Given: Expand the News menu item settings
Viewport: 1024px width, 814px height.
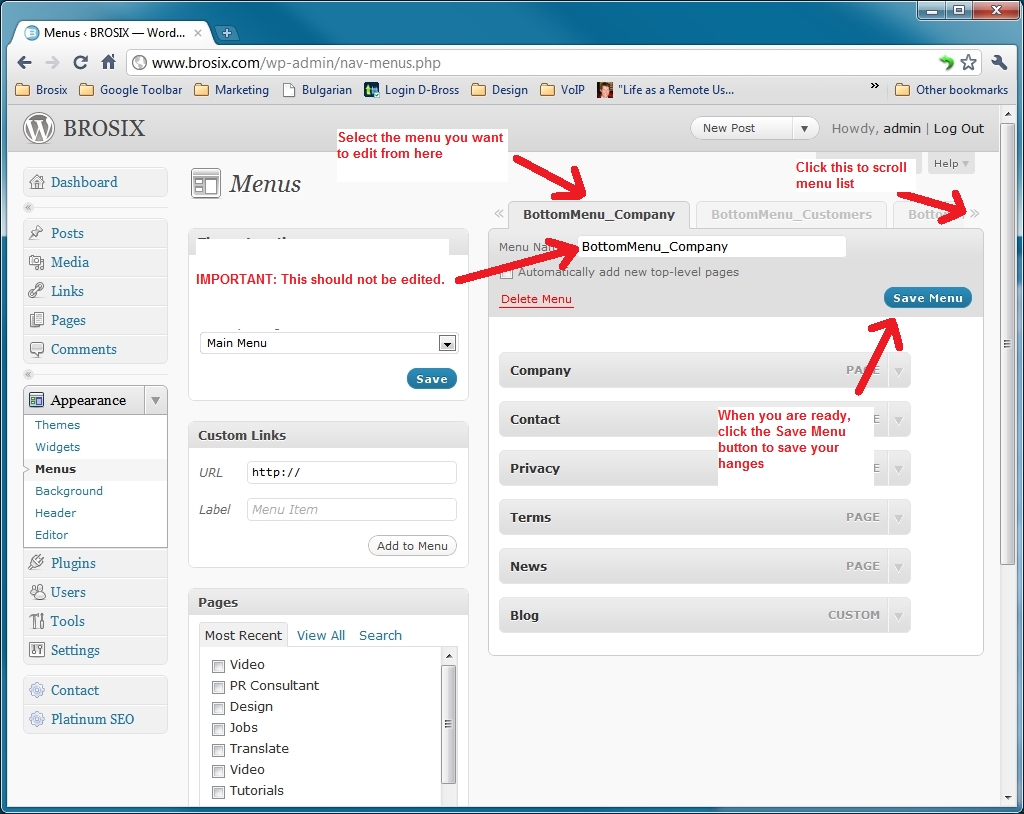Looking at the screenshot, I should [x=899, y=566].
